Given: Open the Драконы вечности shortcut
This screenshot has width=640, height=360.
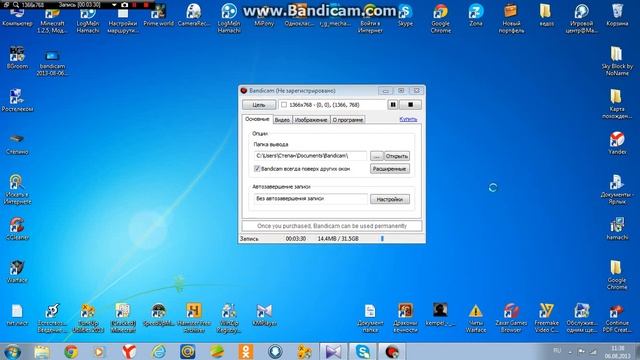Looking at the screenshot, I should (x=405, y=318).
